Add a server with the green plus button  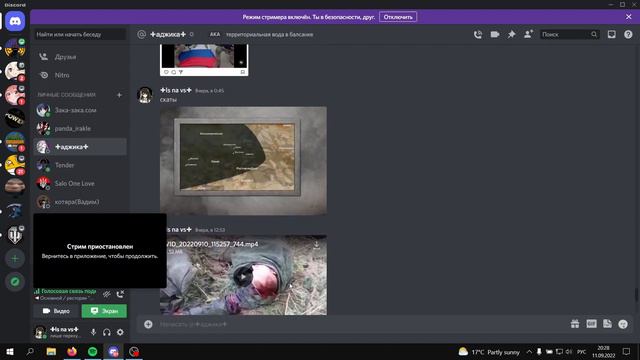click(x=15, y=259)
